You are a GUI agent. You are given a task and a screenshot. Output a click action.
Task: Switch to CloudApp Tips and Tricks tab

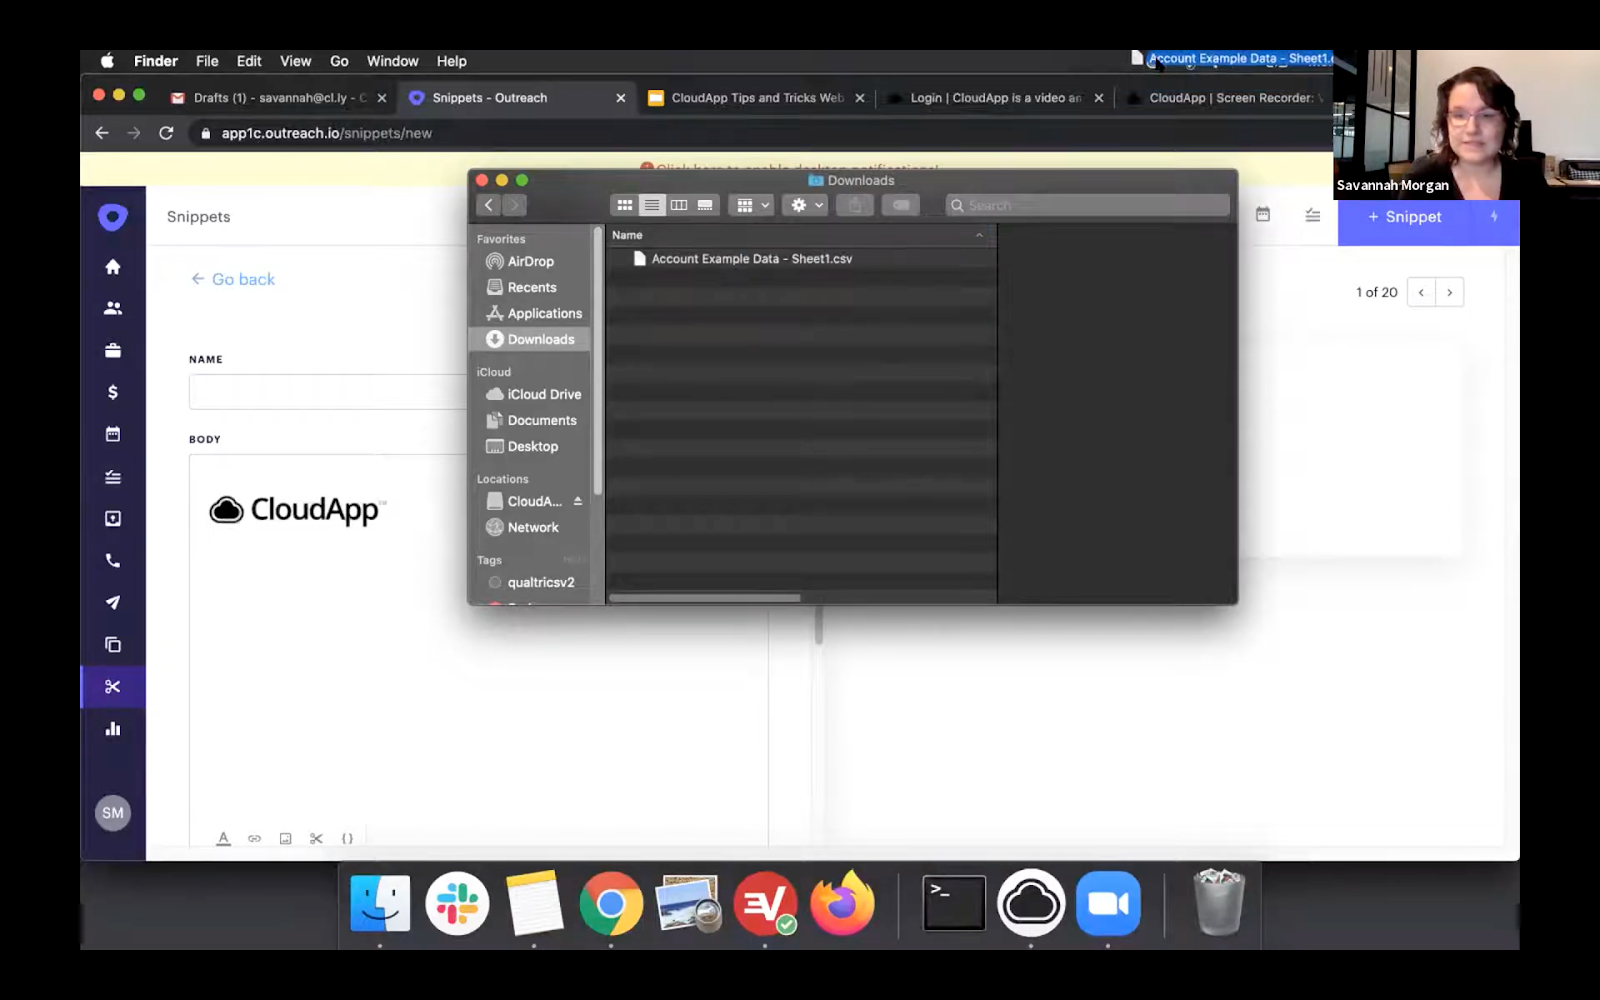[x=756, y=98]
